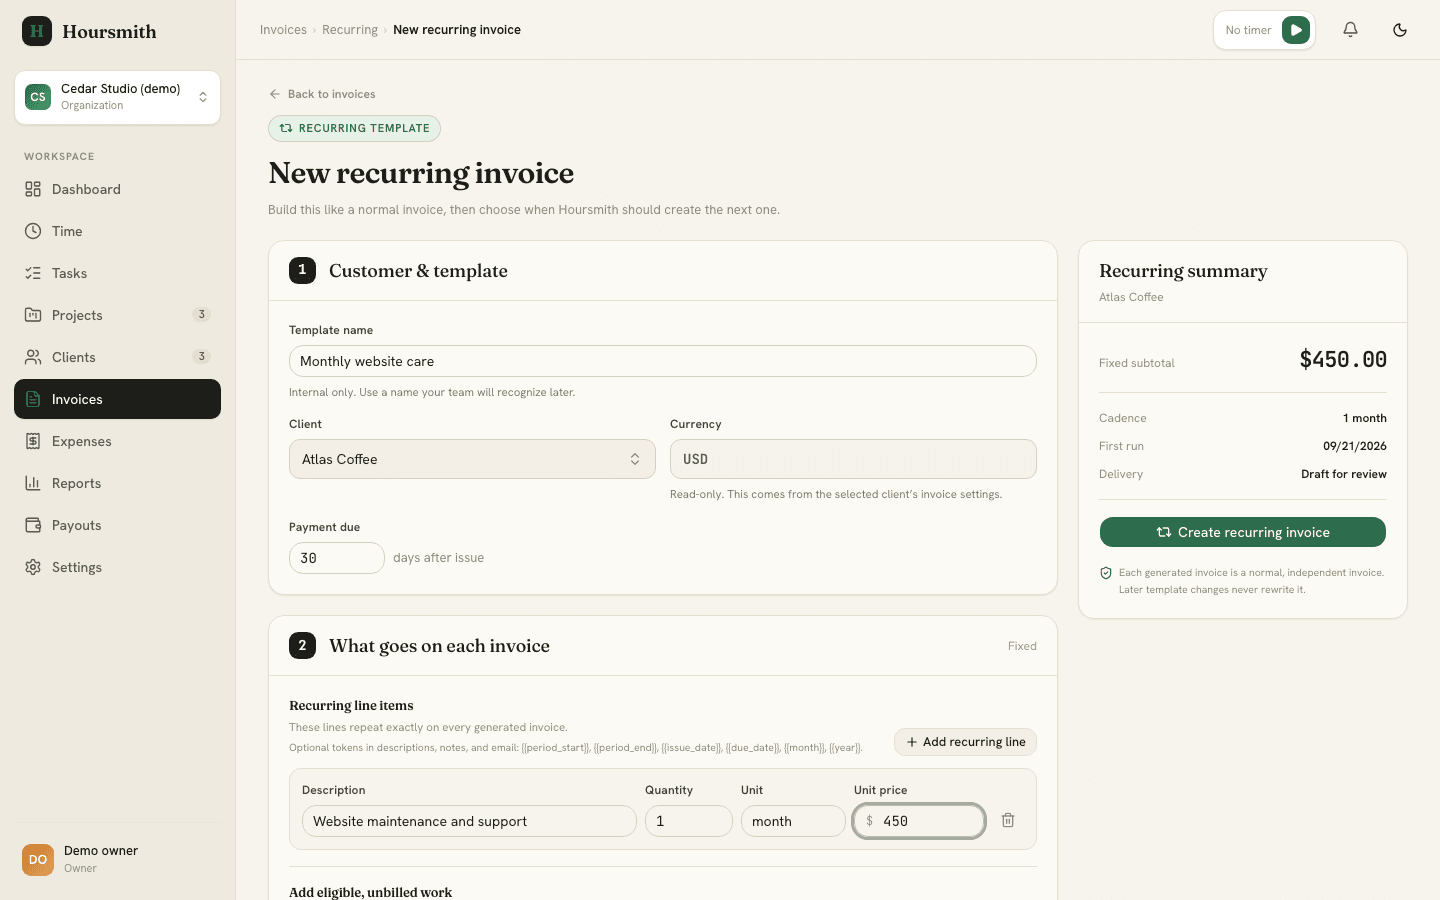Click the DO user avatar
The image size is (1440, 900).
click(38, 859)
